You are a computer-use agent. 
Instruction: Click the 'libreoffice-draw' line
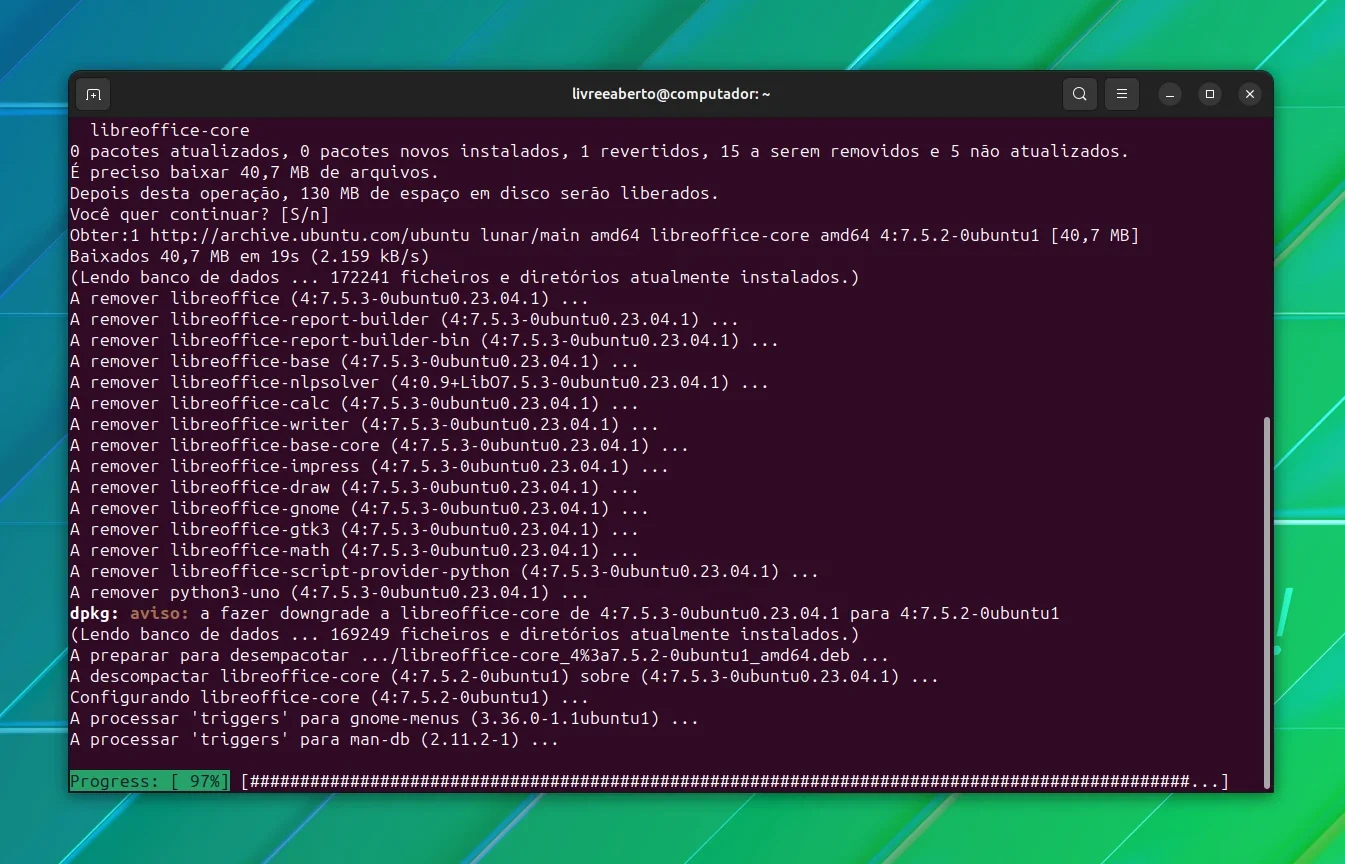coord(355,487)
